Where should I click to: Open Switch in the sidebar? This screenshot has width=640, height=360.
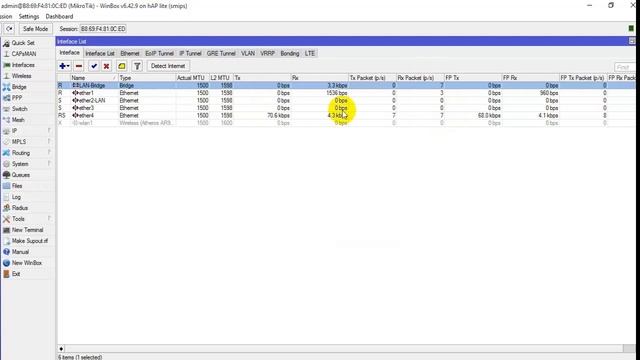click(x=20, y=109)
